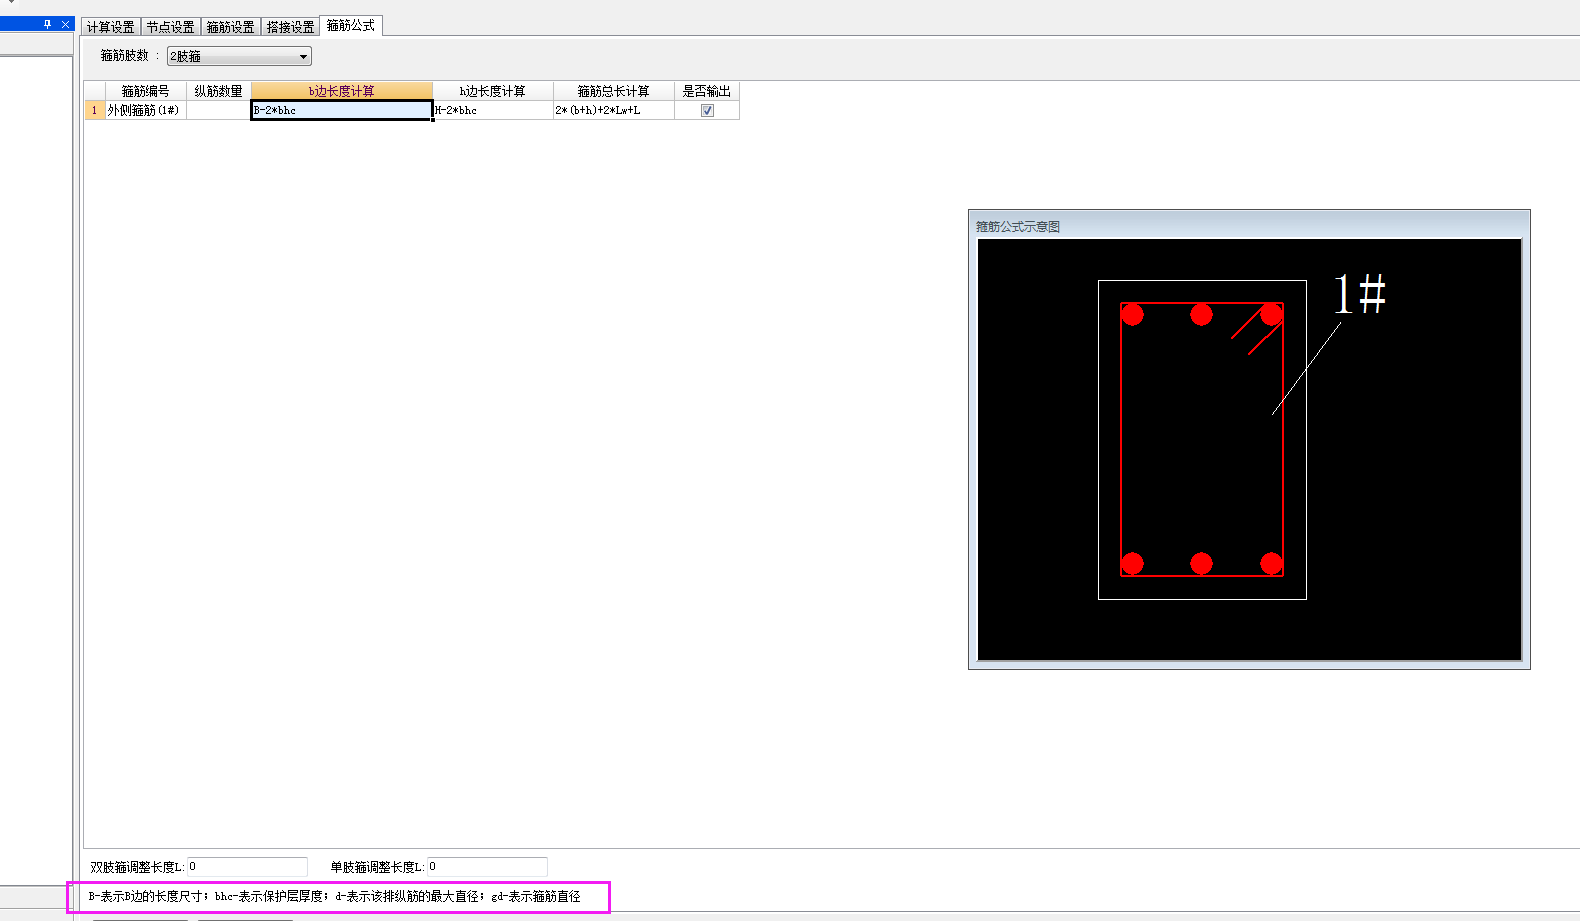Click the 箍筋总长计算 column header
1580x921 pixels.
tap(613, 91)
